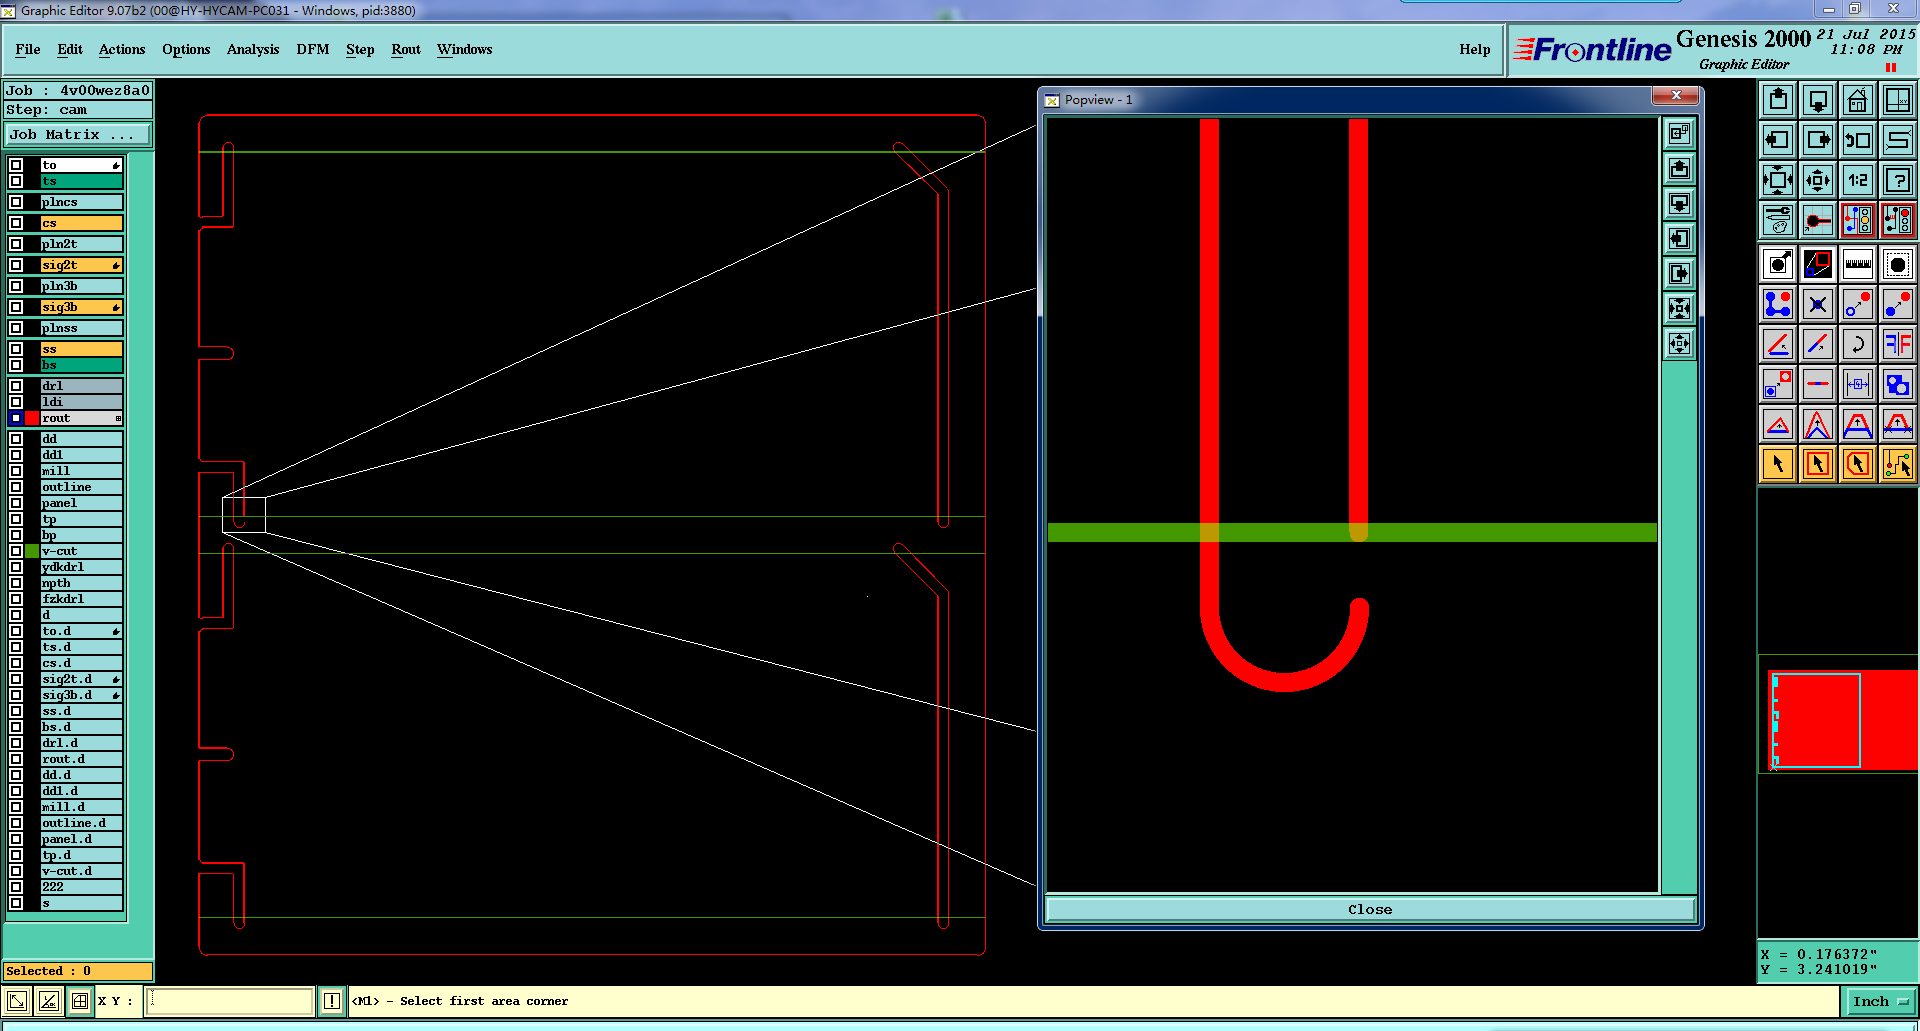1920x1031 pixels.
Task: Click the delete point X icon
Action: [1818, 304]
